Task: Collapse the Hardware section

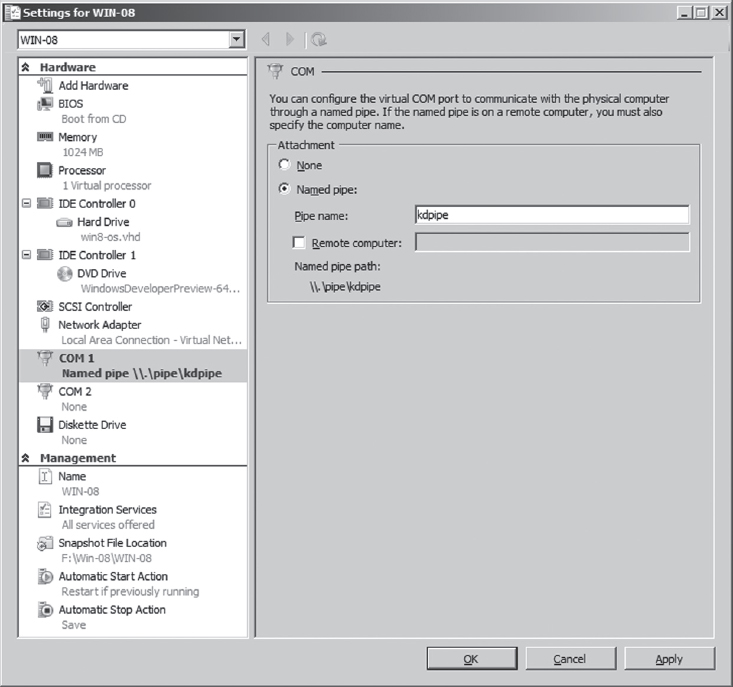Action: pyautogui.click(x=26, y=67)
